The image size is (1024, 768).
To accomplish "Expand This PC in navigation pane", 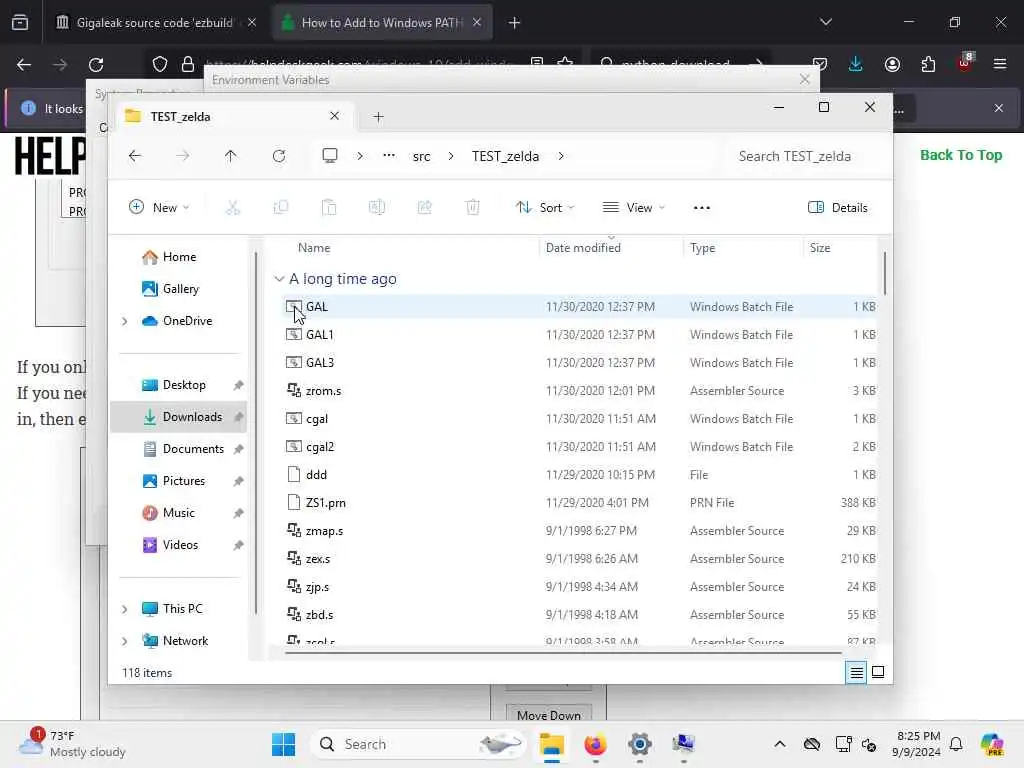I will pyautogui.click(x=124, y=609).
